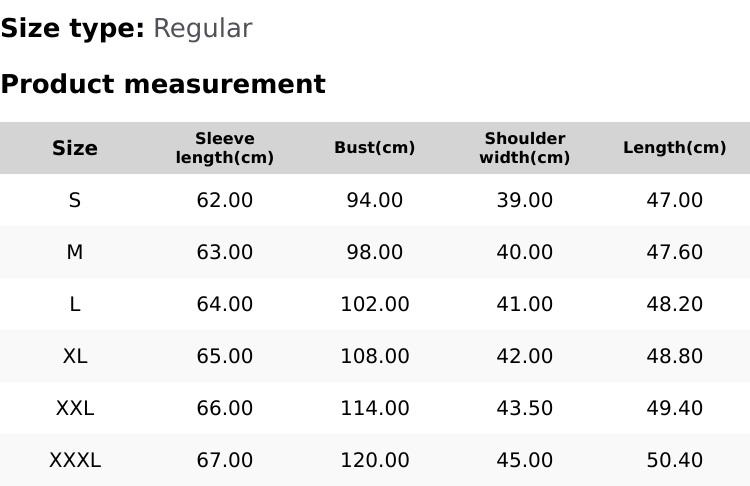Click the Length(cm) column header
Screen dimensions: 750x486
(675, 148)
